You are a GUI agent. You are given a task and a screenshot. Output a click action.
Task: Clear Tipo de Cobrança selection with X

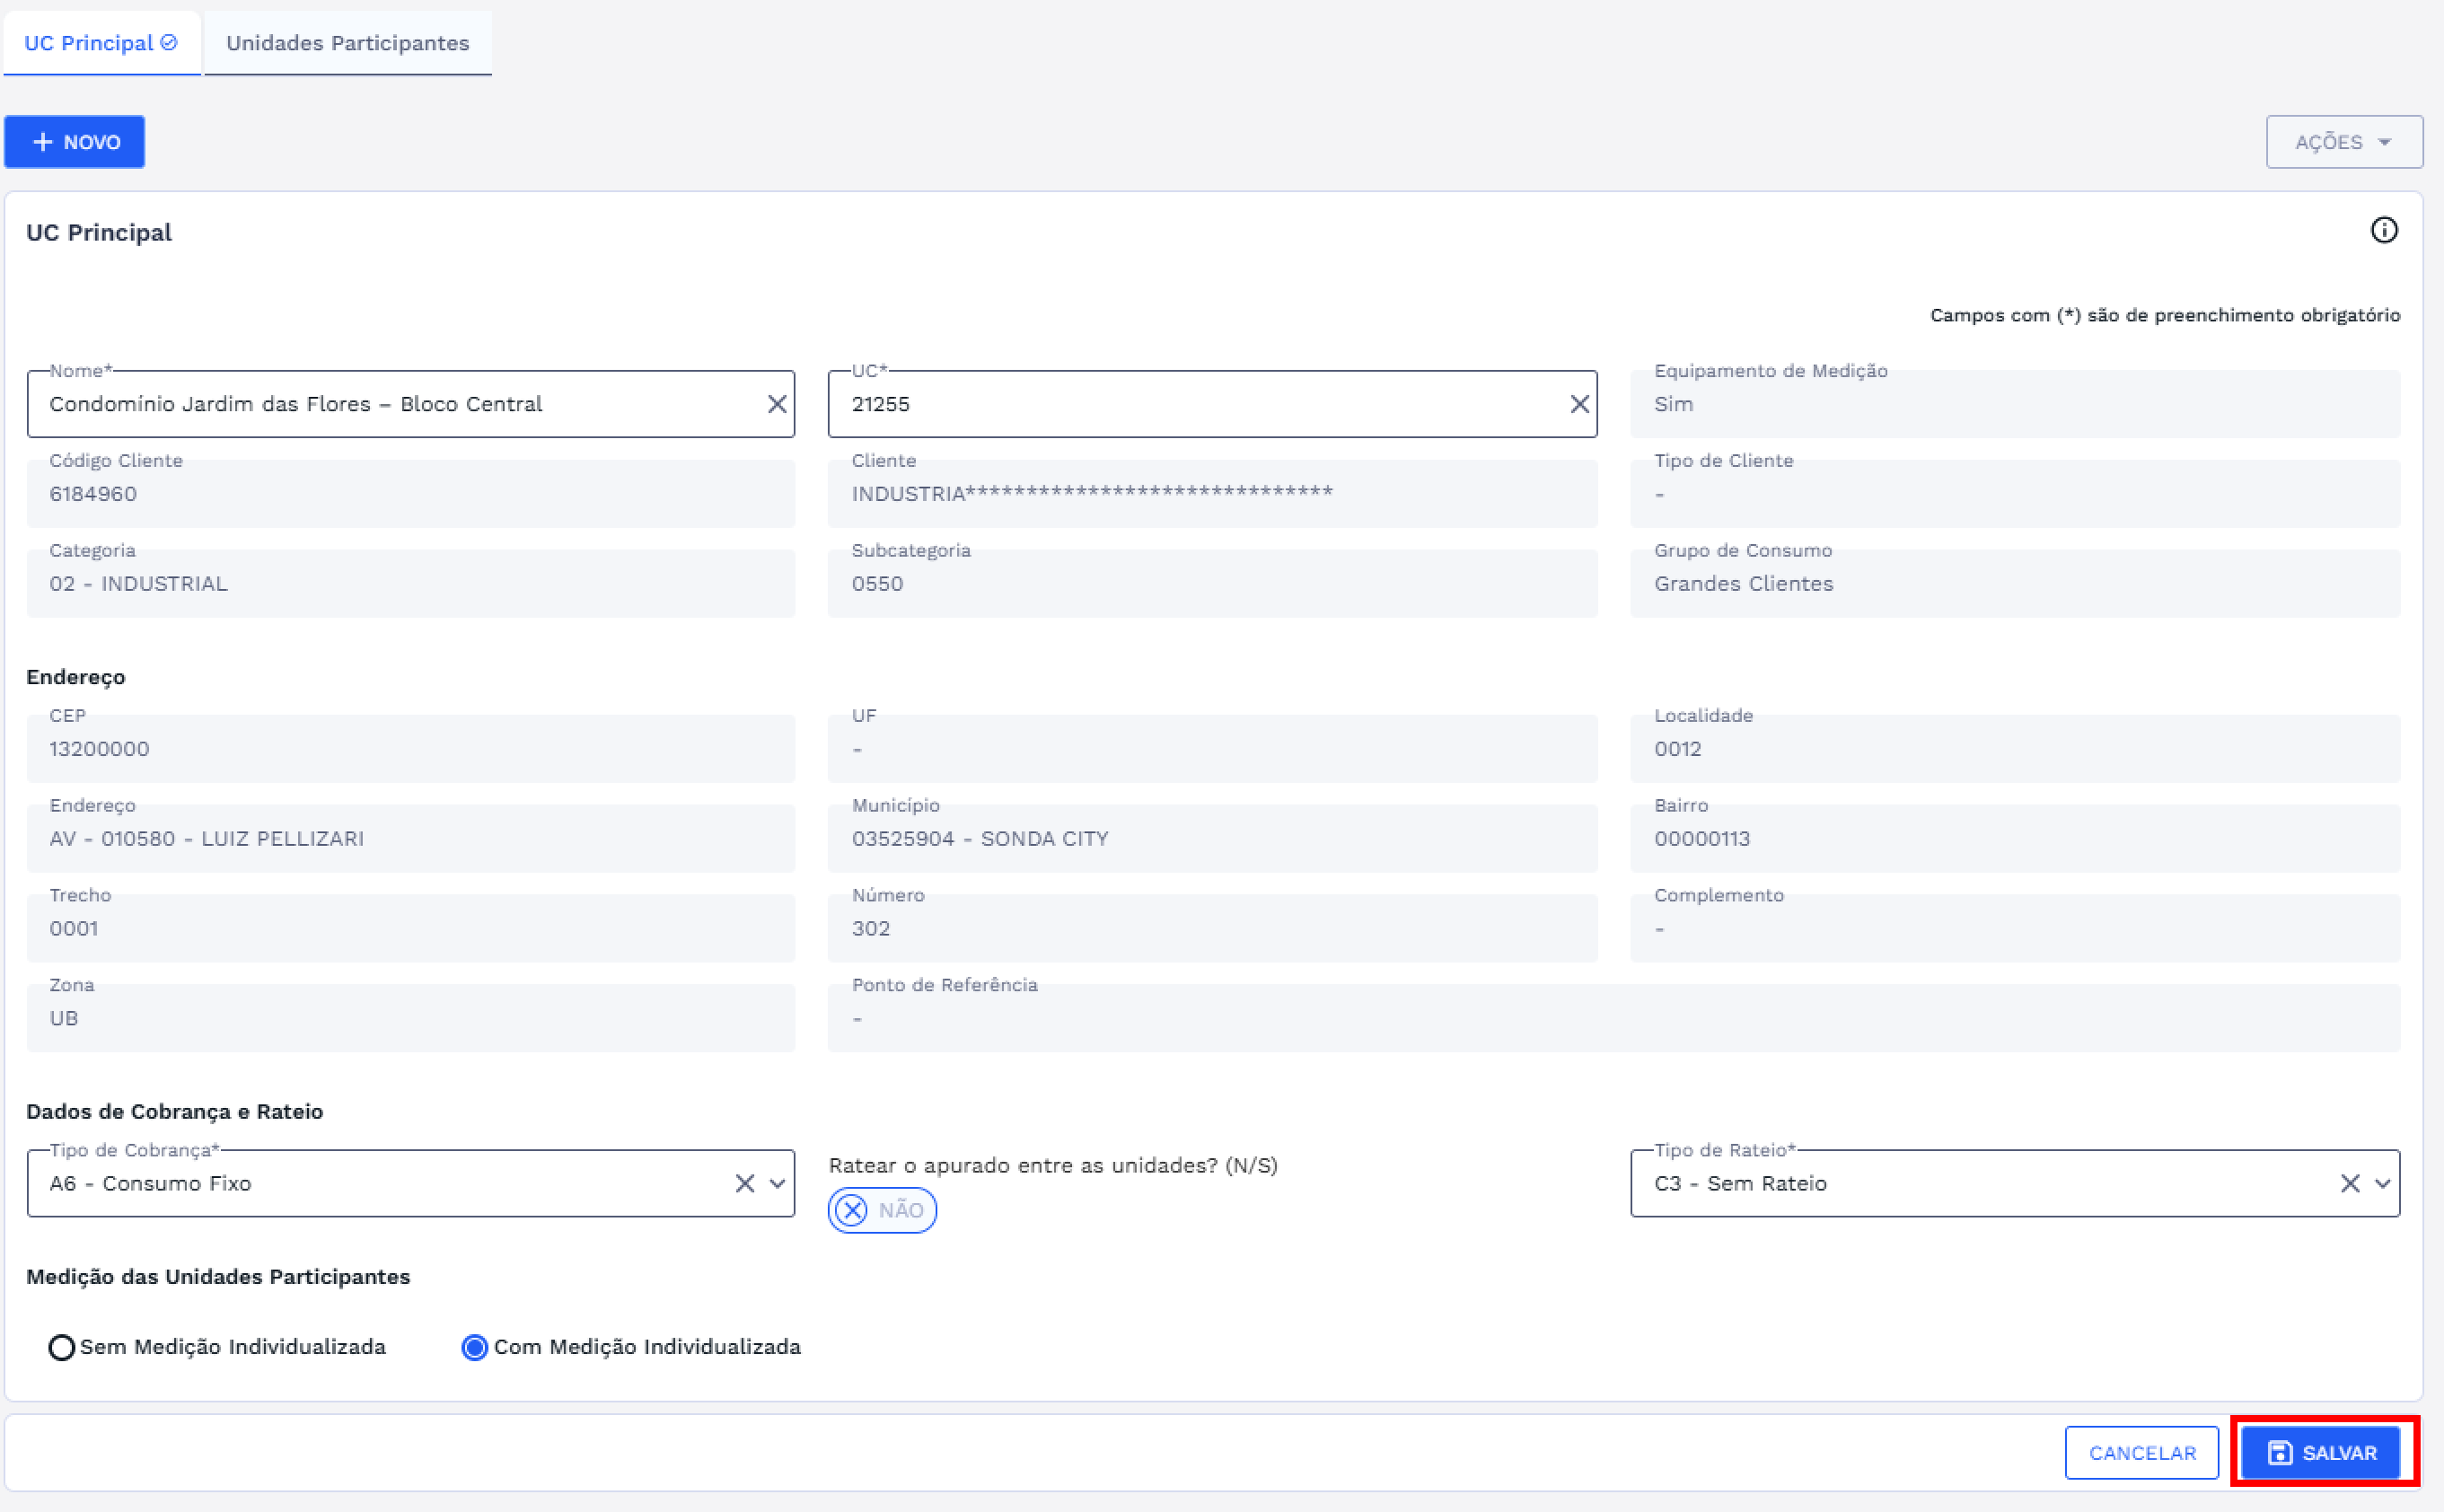pyautogui.click(x=745, y=1184)
